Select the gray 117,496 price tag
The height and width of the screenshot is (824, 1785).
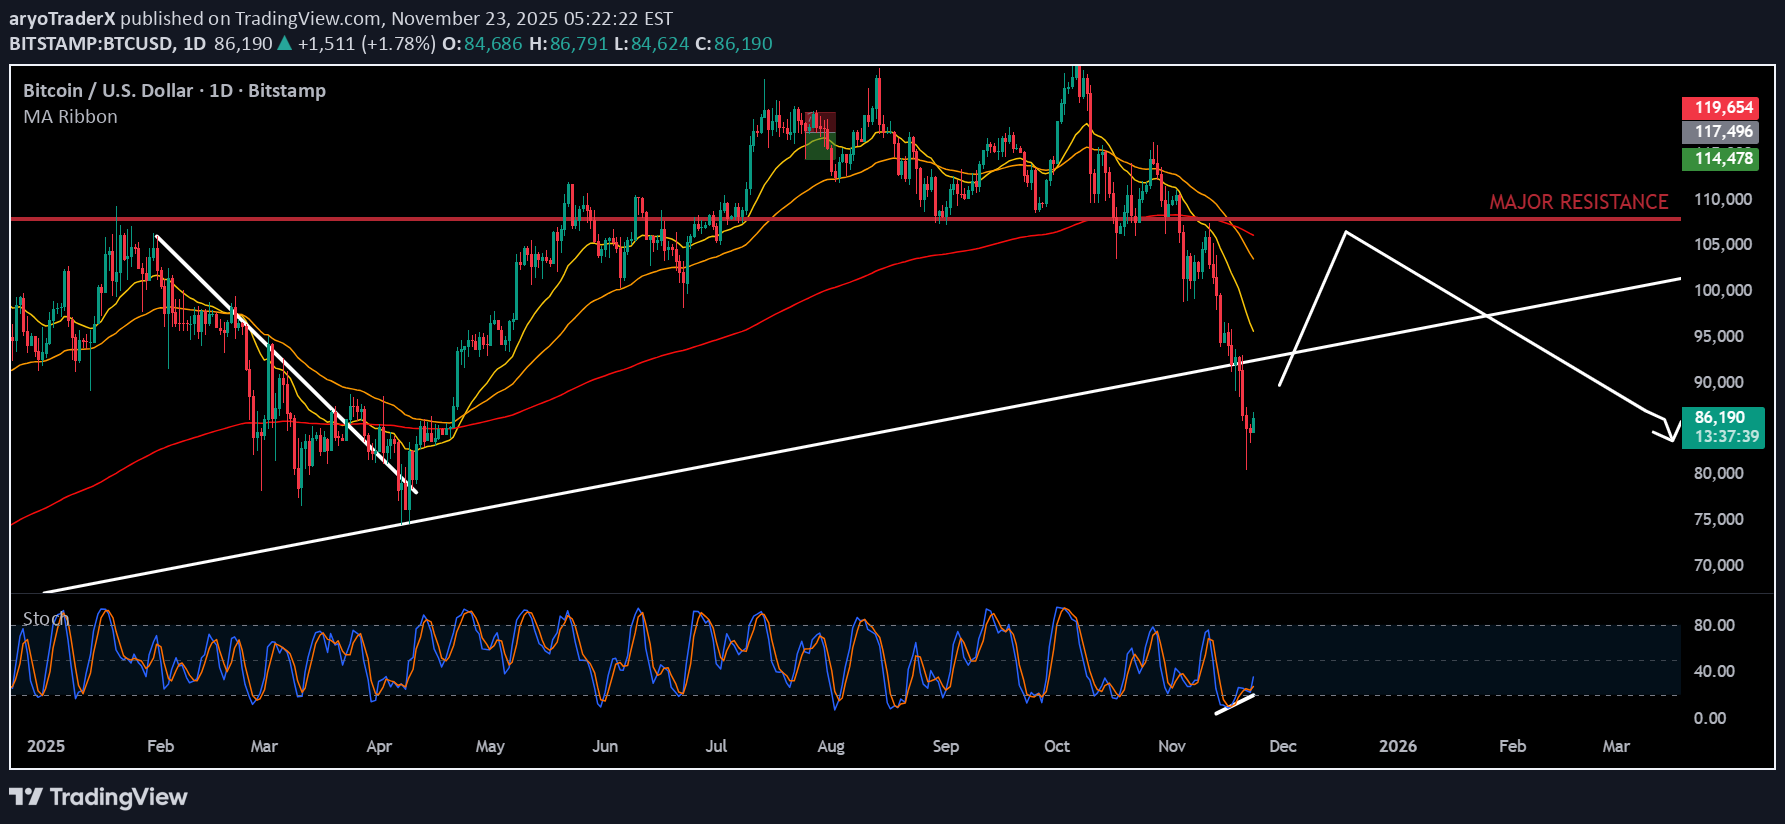(x=1723, y=132)
